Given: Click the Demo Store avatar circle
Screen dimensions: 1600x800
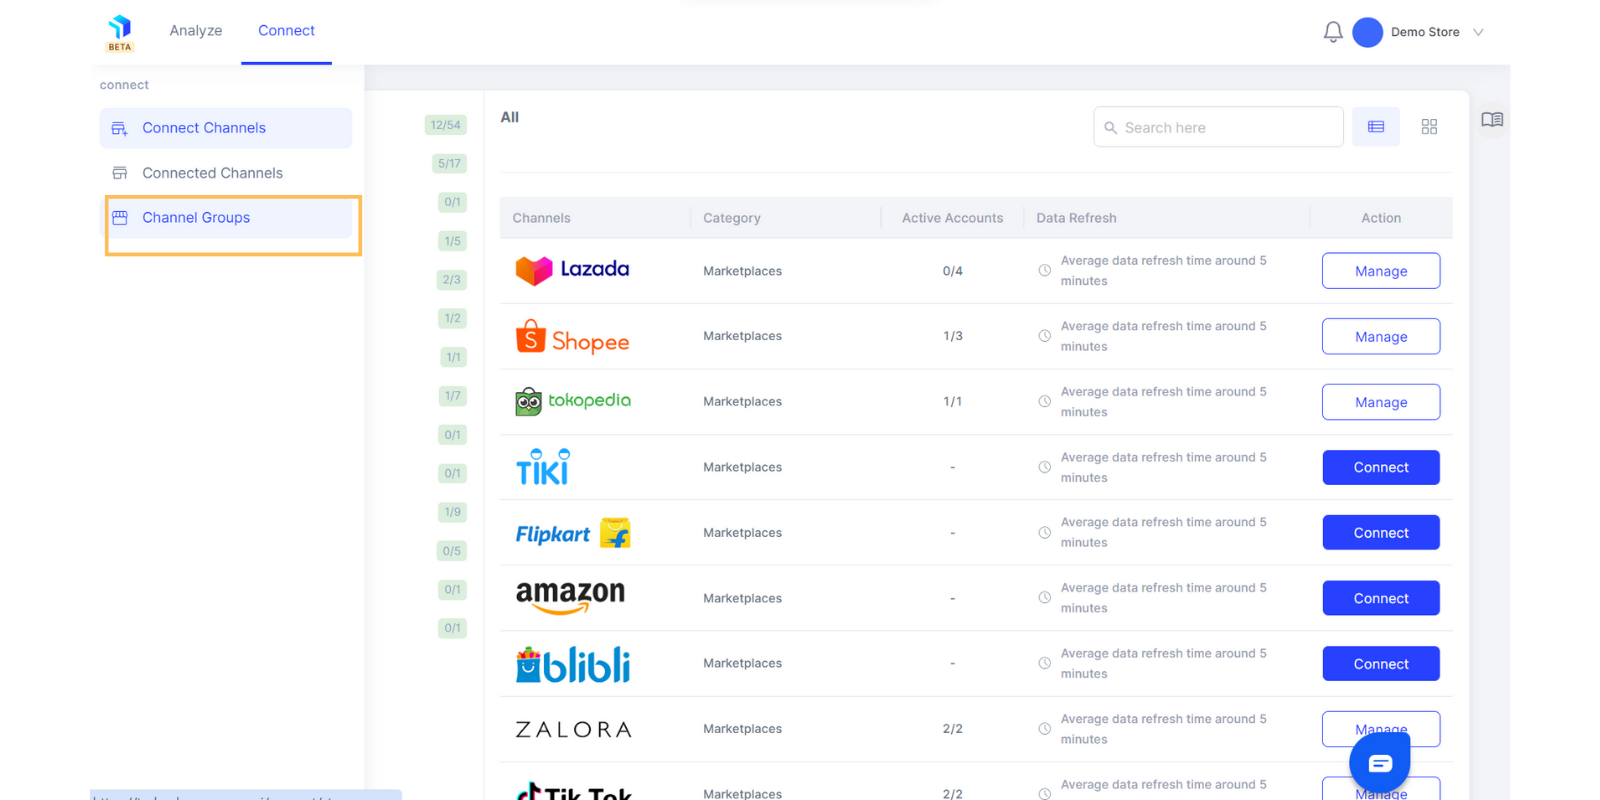Looking at the screenshot, I should coord(1367,32).
